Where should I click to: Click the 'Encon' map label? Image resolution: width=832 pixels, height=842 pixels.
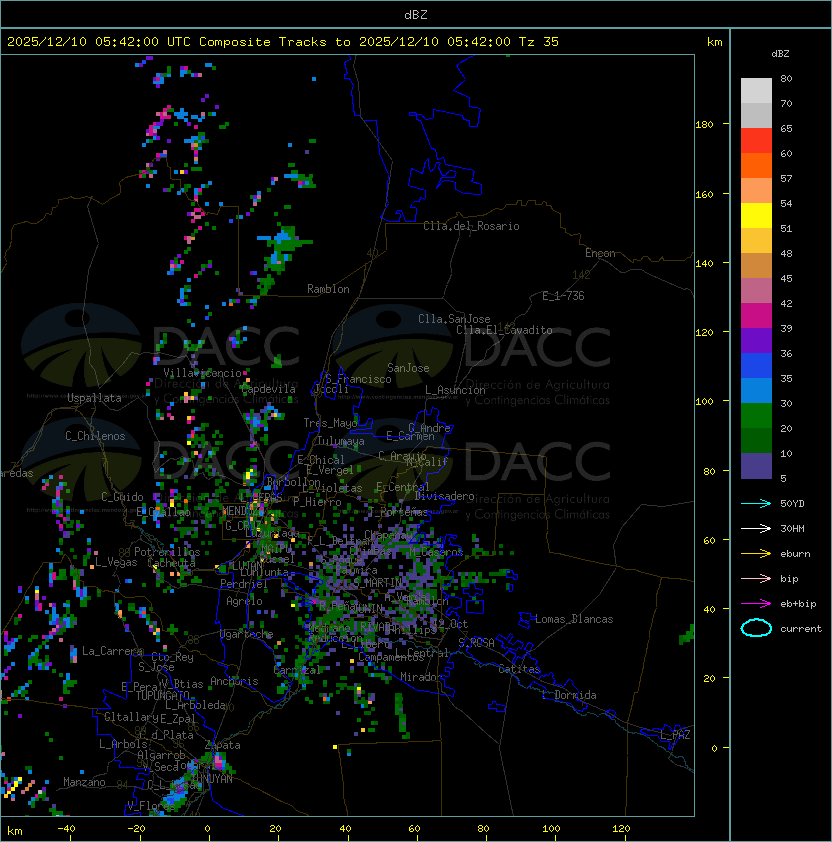pyautogui.click(x=600, y=253)
